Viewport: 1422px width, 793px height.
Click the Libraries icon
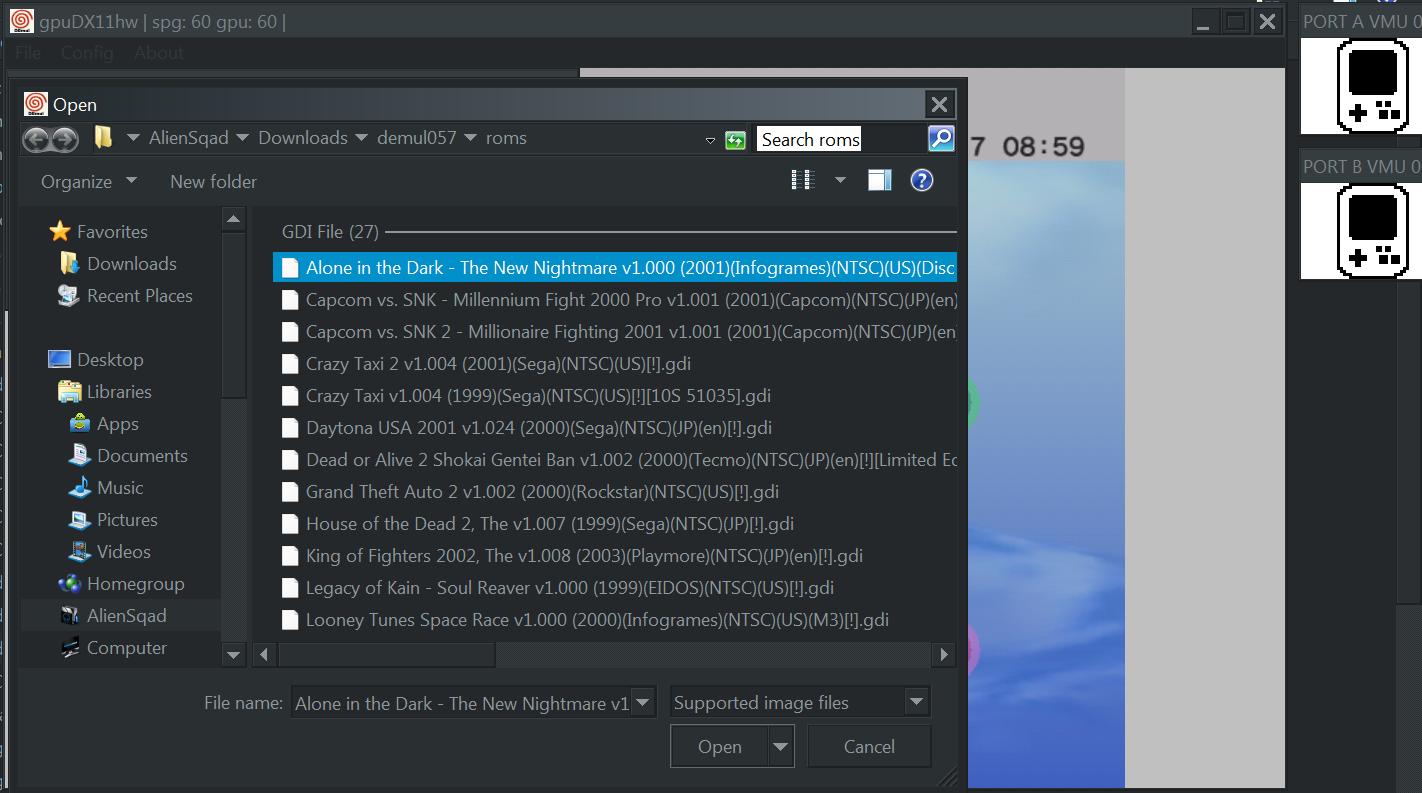click(69, 391)
